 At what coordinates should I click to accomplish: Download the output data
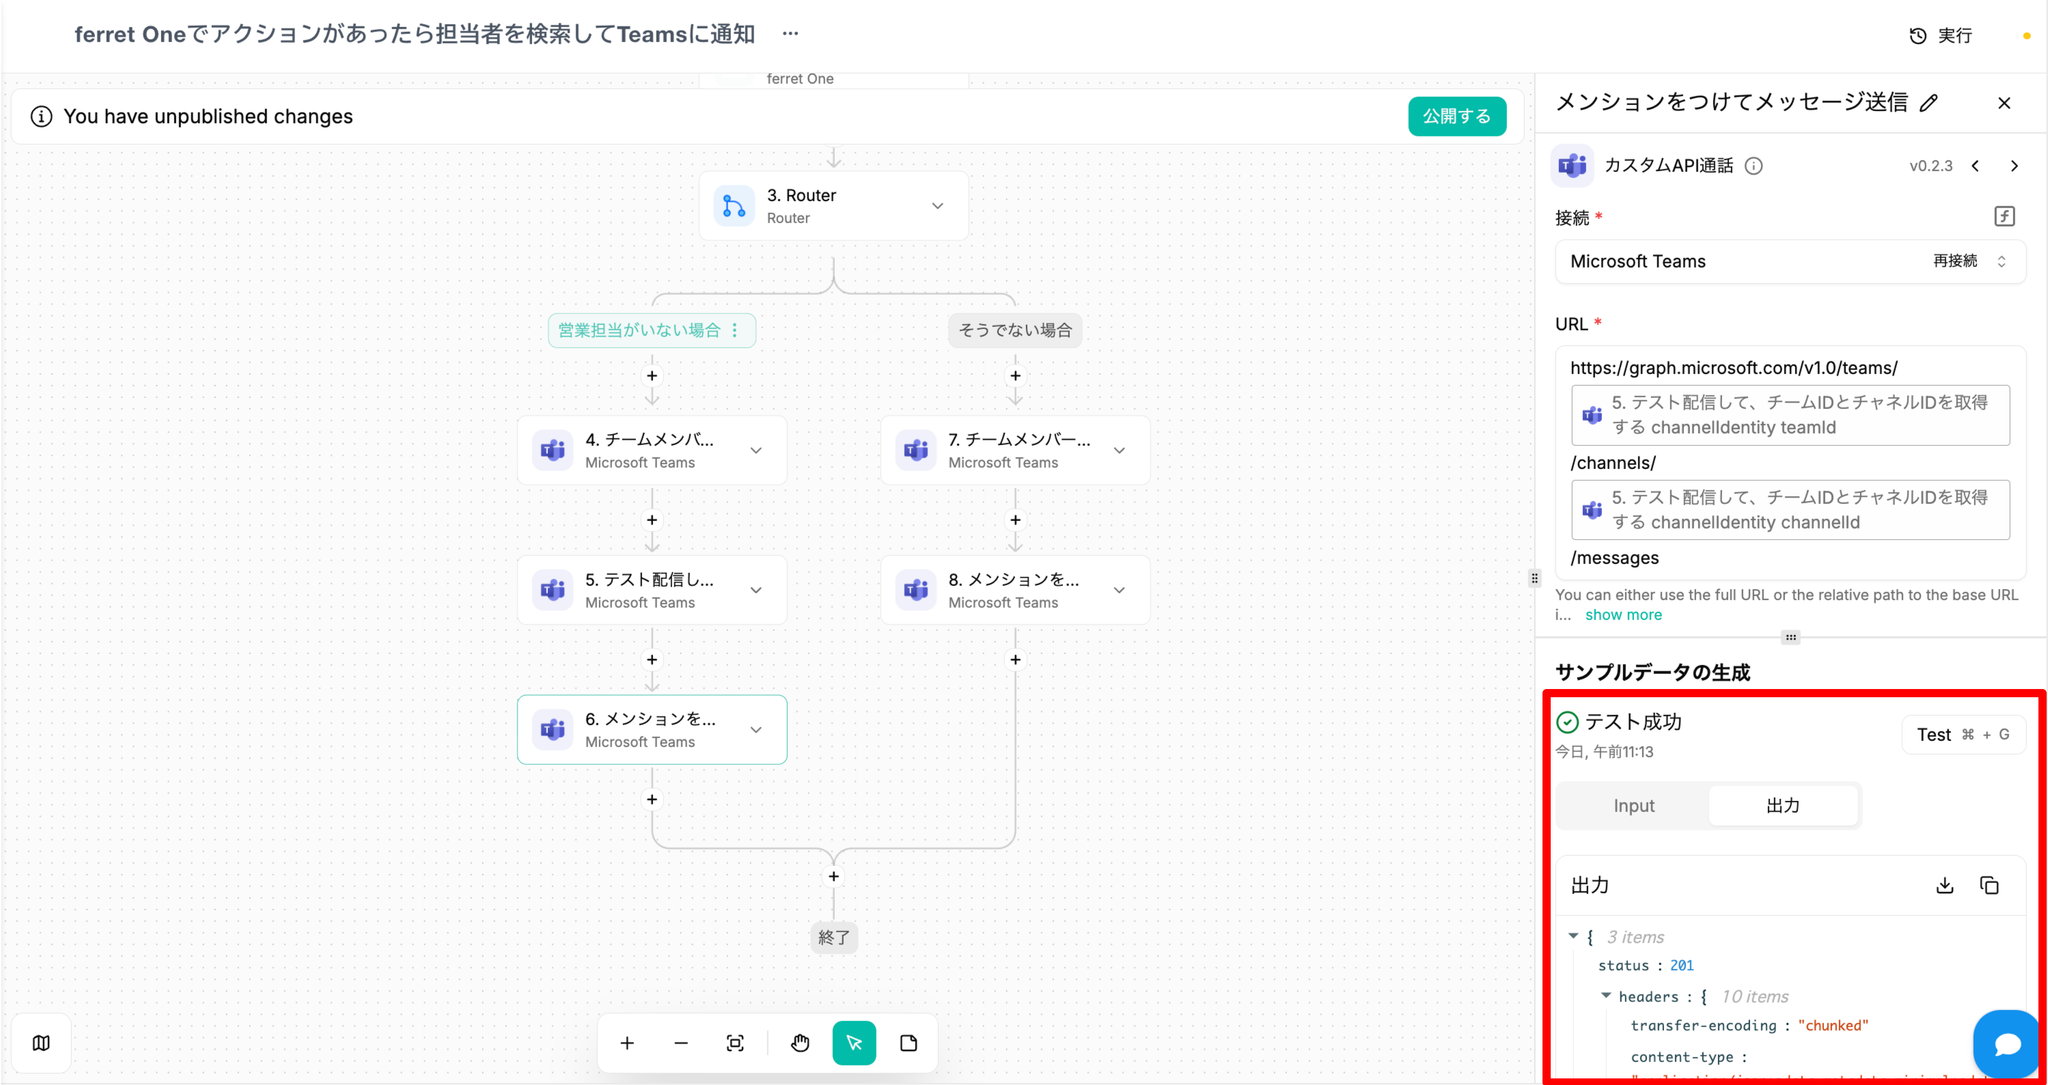[1944, 885]
